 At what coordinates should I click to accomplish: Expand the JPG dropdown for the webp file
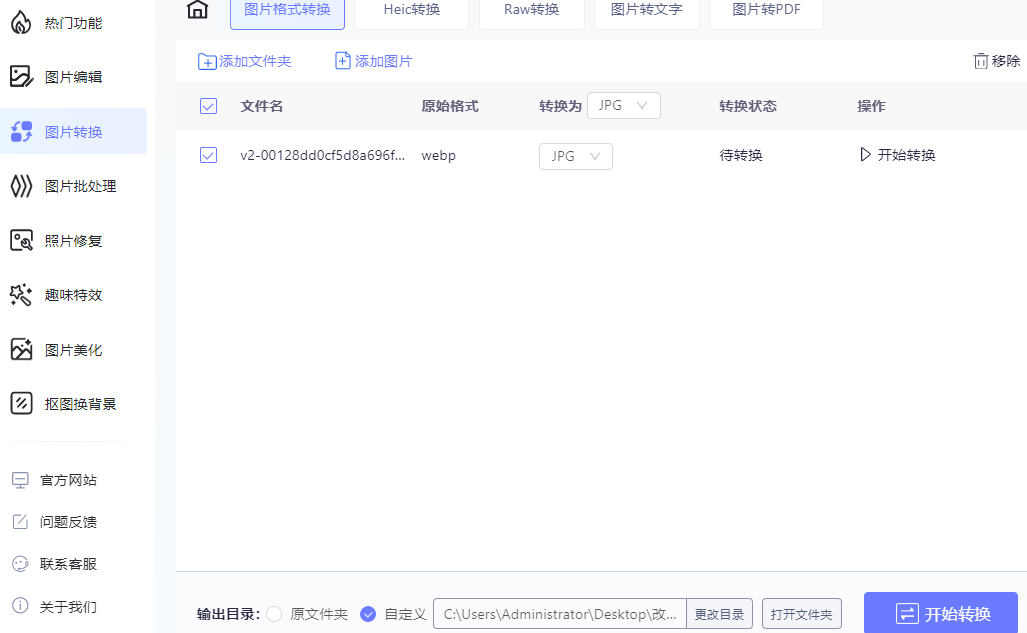[x=575, y=155]
